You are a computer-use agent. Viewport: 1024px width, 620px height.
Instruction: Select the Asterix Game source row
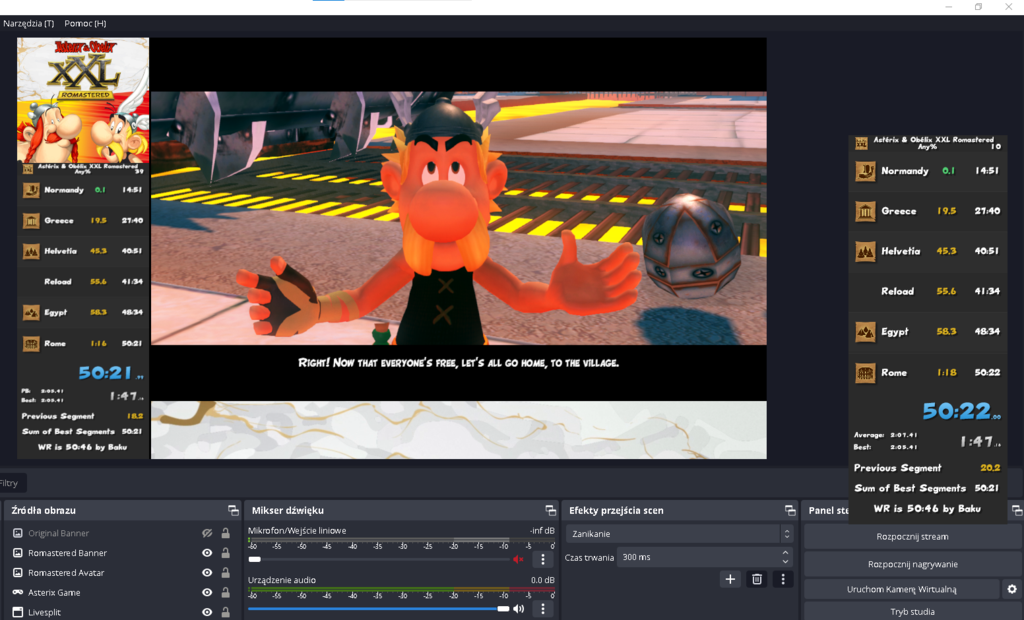point(122,593)
